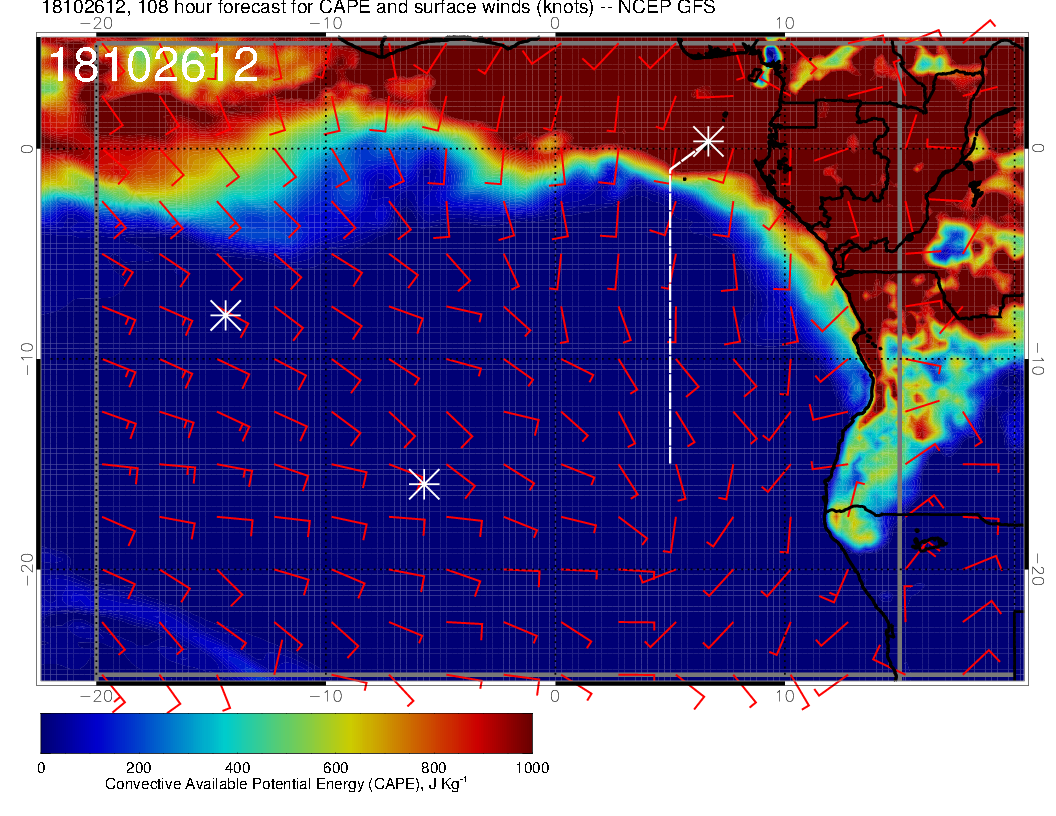Click the white asterisk marker near the equator
Image resolution: width=1056 pixels, height=816 pixels.
[x=708, y=140]
